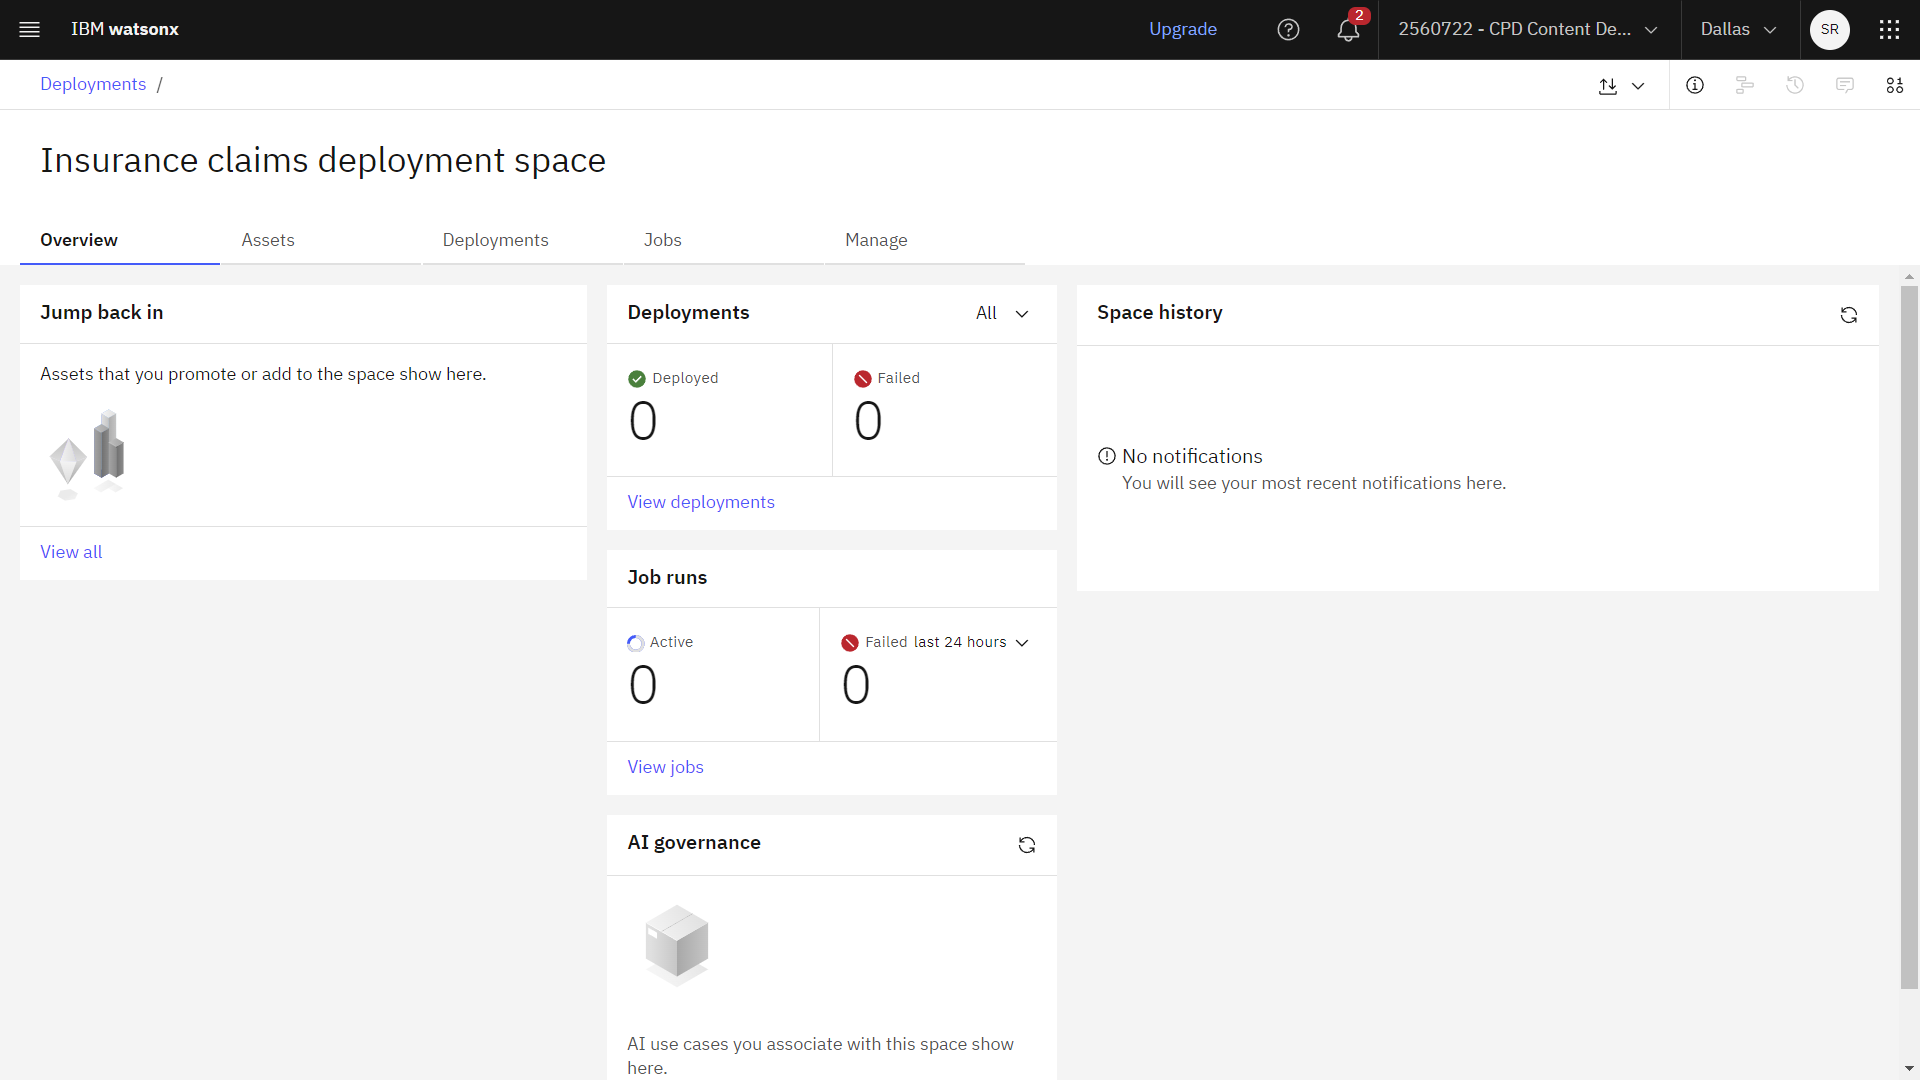Screen dimensions: 1920x1080
Task: Expand the import assets chevron
Action: (1638, 86)
